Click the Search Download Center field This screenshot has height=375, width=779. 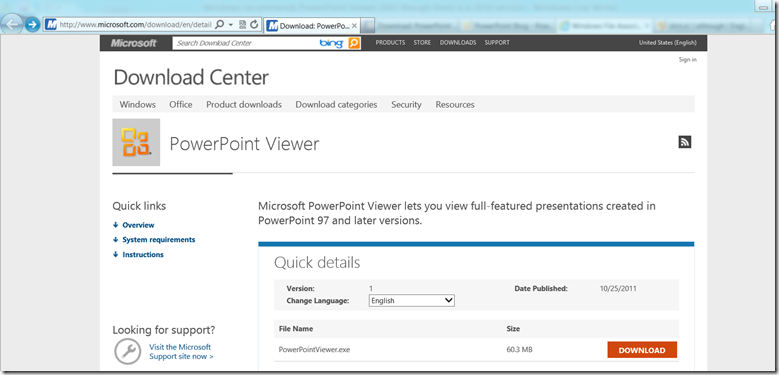pyautogui.click(x=246, y=43)
